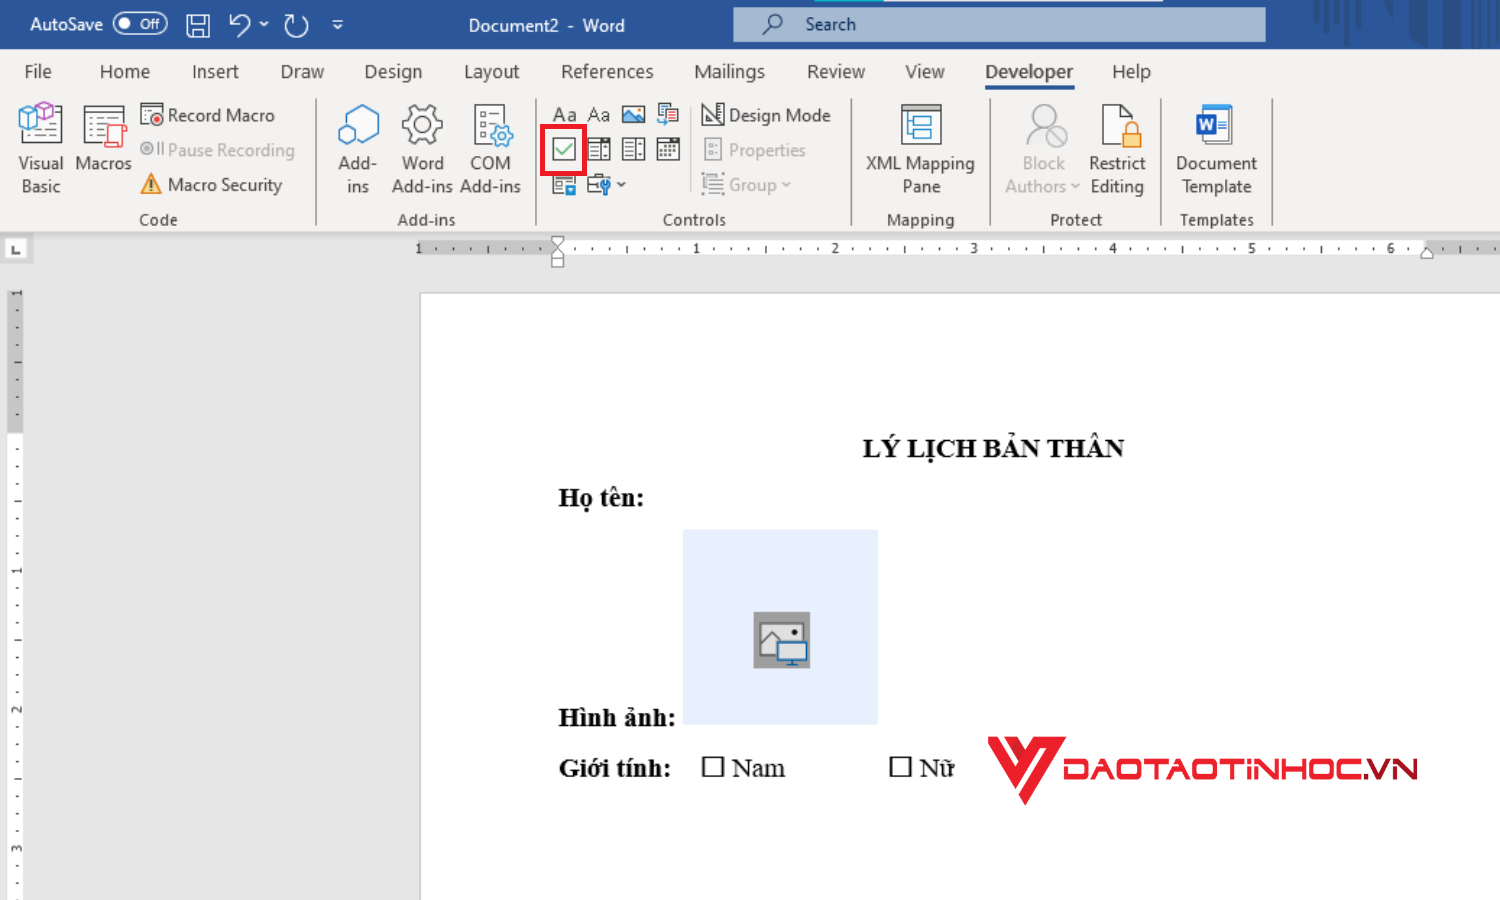Insert a Plain Text content control

tap(599, 114)
